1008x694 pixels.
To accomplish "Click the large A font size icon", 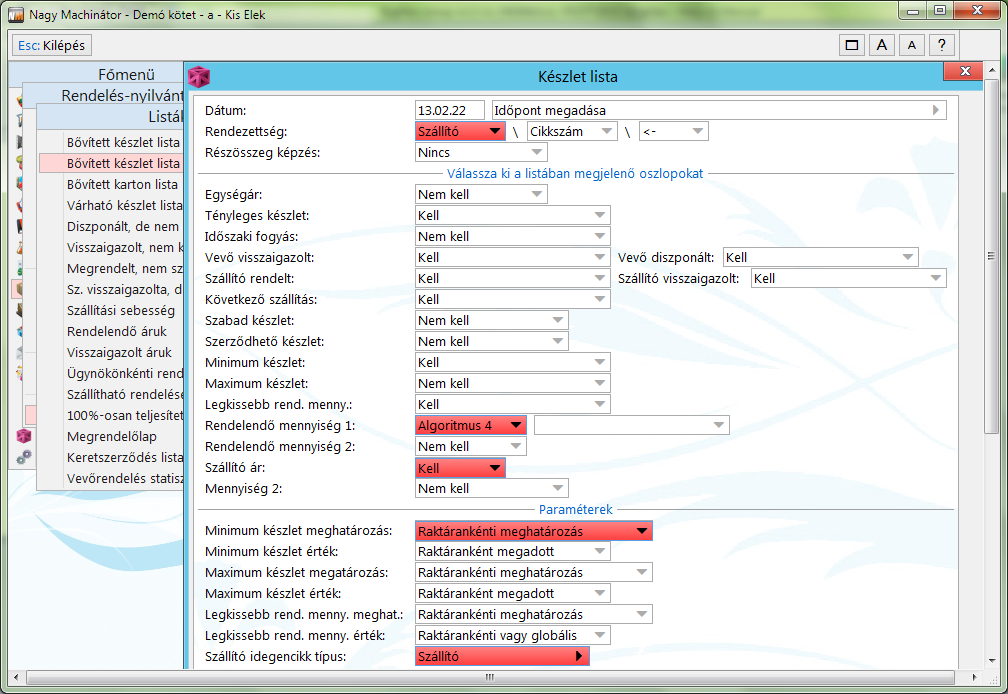I will pyautogui.click(x=882, y=45).
